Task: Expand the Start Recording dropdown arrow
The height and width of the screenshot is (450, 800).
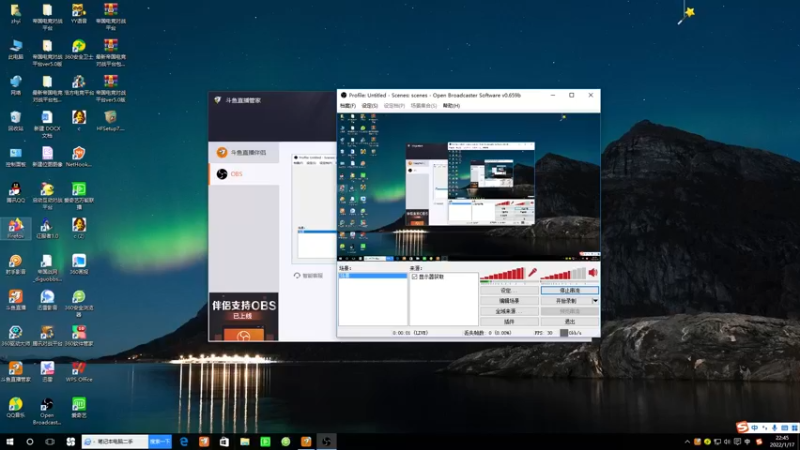Action: (x=595, y=301)
